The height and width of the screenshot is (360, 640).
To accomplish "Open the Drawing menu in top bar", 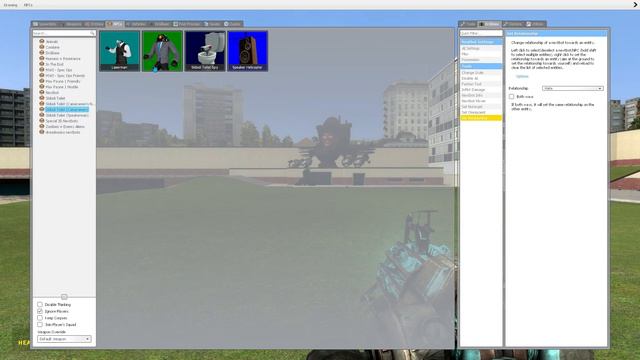I will point(10,5).
